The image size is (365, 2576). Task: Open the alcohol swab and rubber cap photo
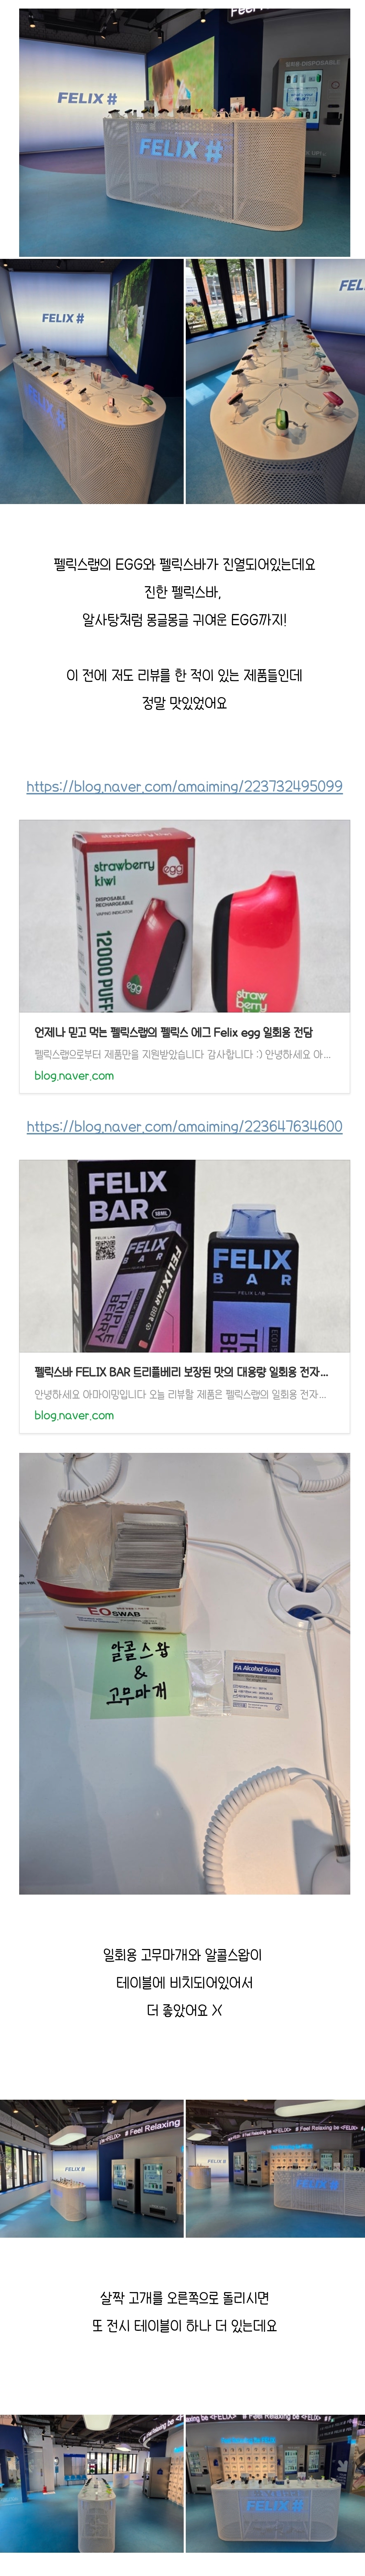coord(184,1673)
